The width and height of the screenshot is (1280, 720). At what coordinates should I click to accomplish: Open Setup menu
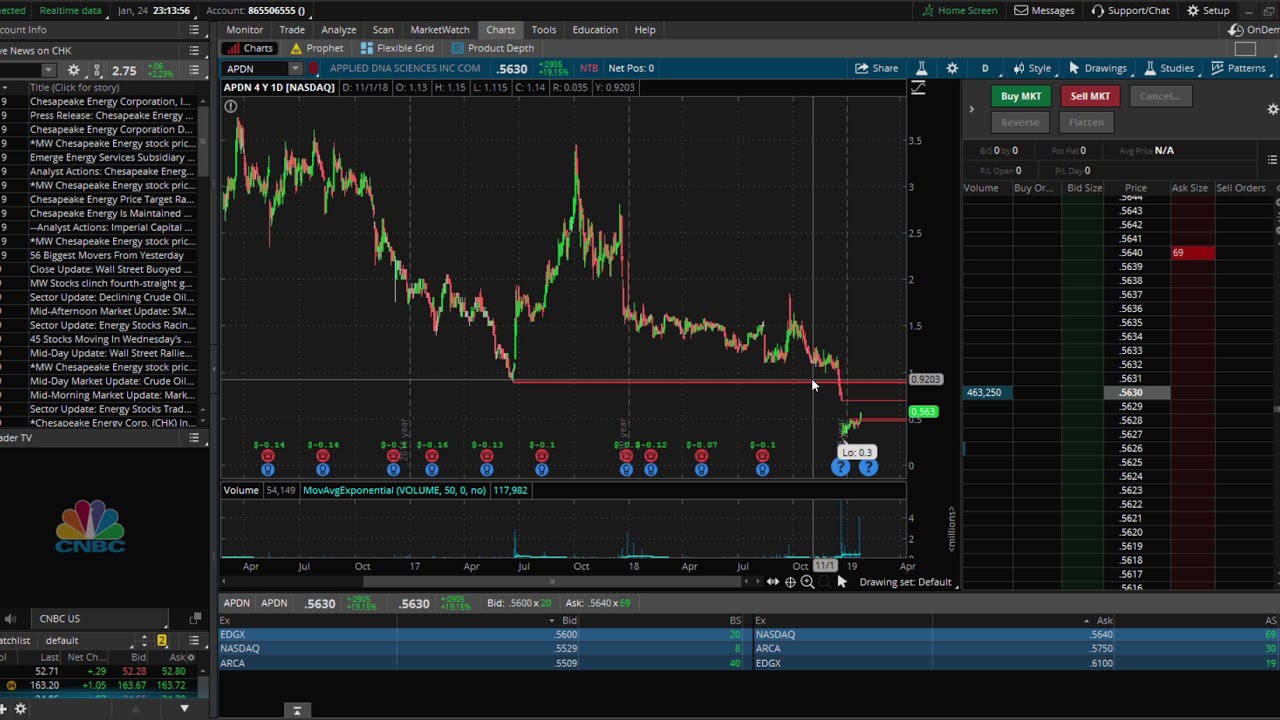pos(1208,10)
